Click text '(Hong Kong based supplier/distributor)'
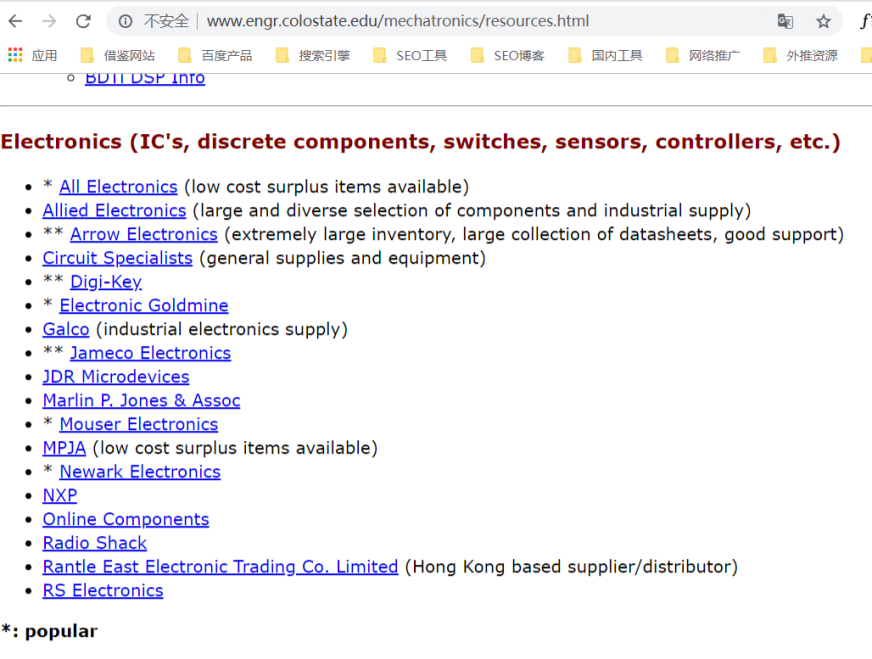The image size is (872, 659). 572,567
